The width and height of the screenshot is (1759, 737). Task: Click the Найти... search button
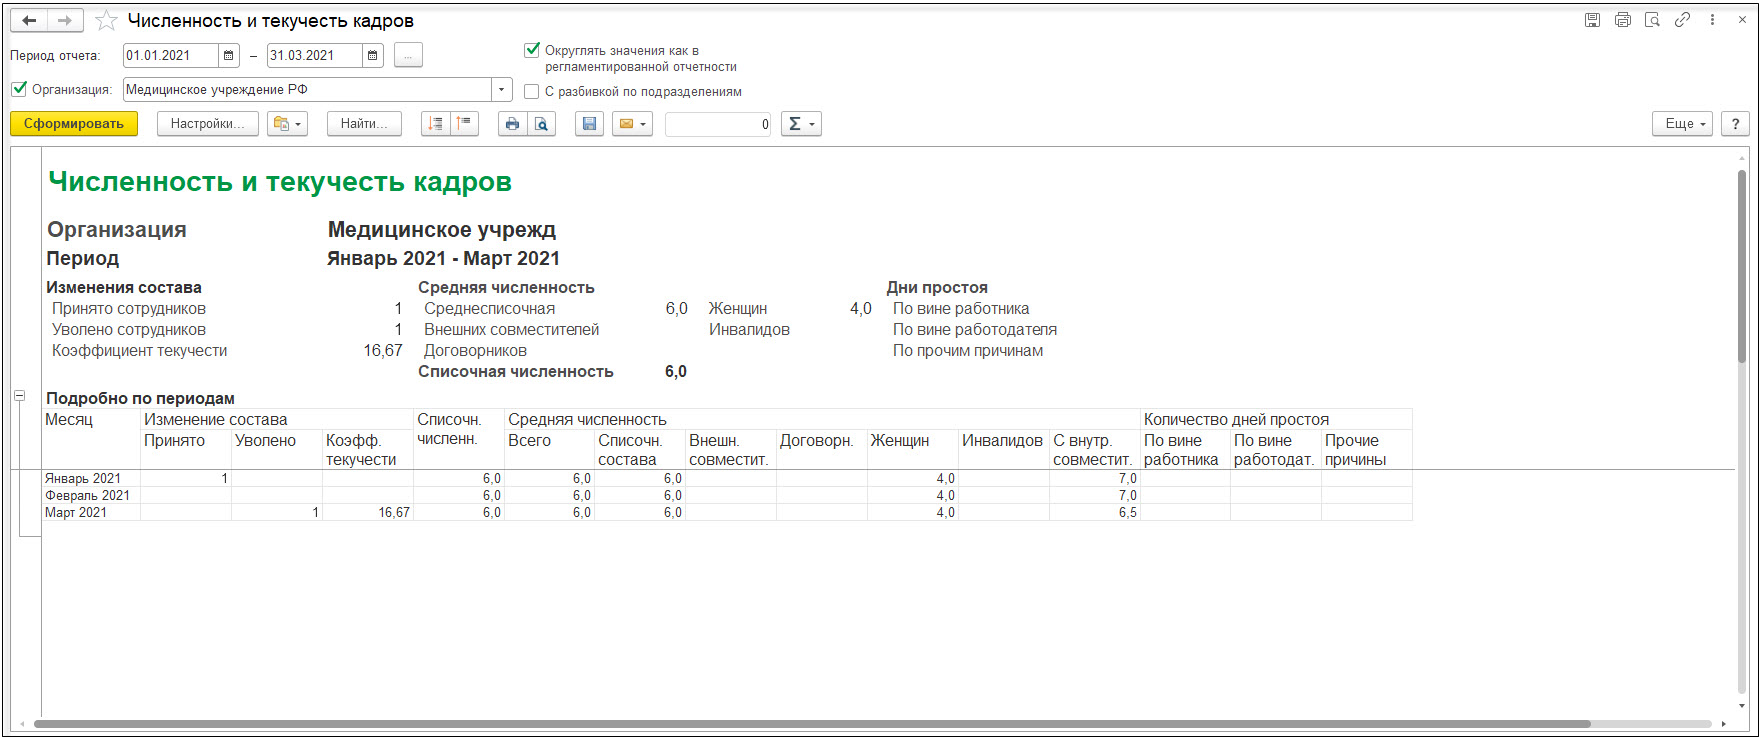[364, 124]
